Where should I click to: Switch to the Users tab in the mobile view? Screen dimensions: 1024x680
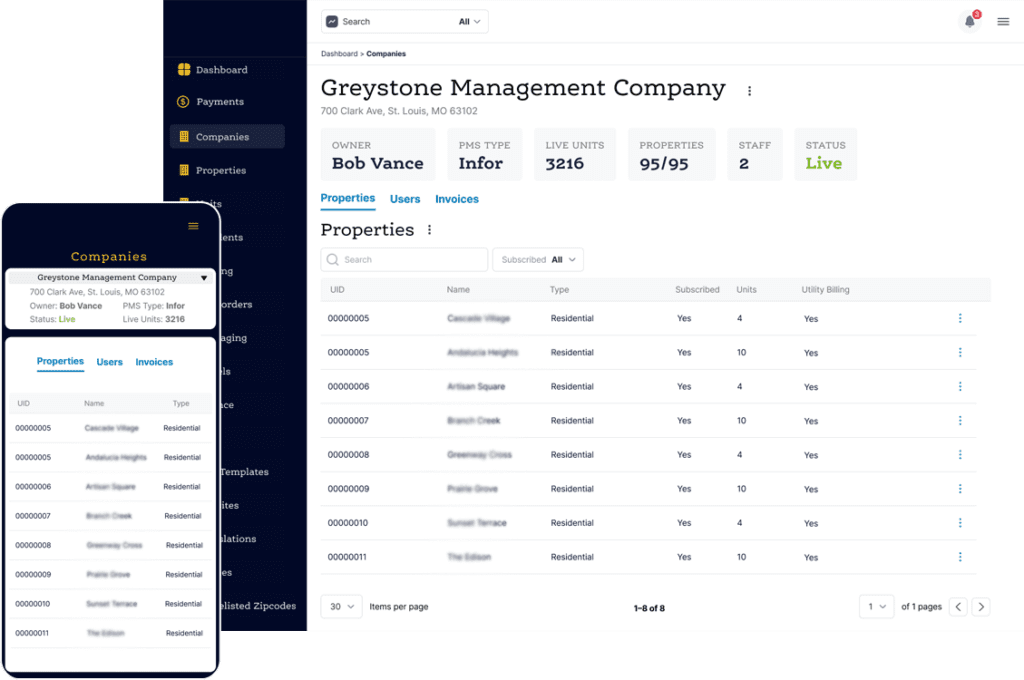[110, 362]
